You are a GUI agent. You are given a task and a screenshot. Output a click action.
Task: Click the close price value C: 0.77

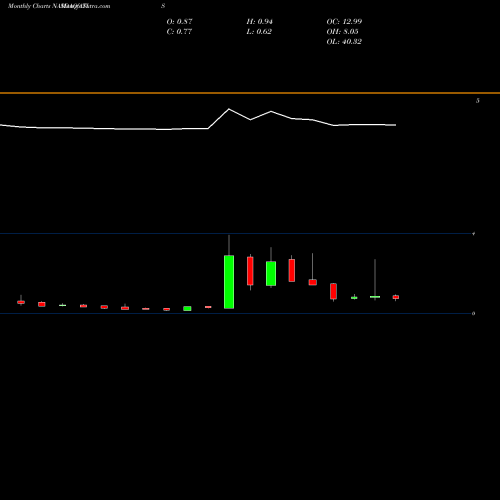point(179,32)
